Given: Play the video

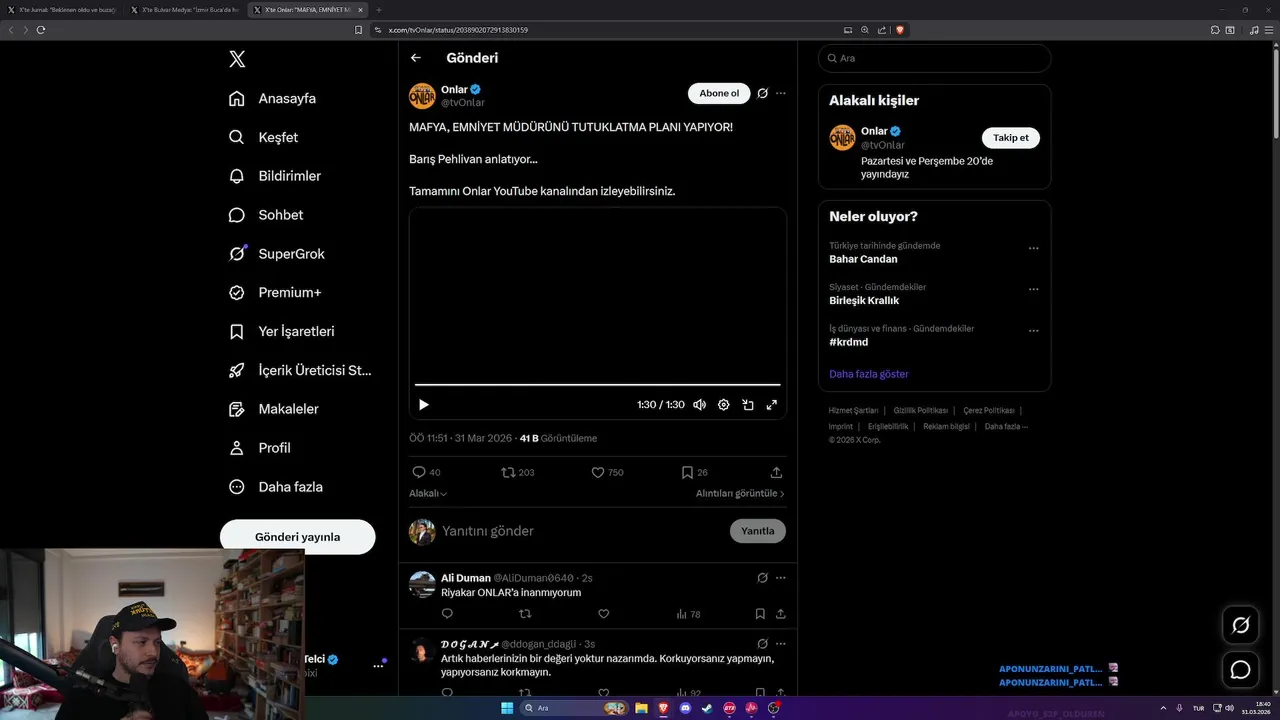Looking at the screenshot, I should tap(424, 405).
